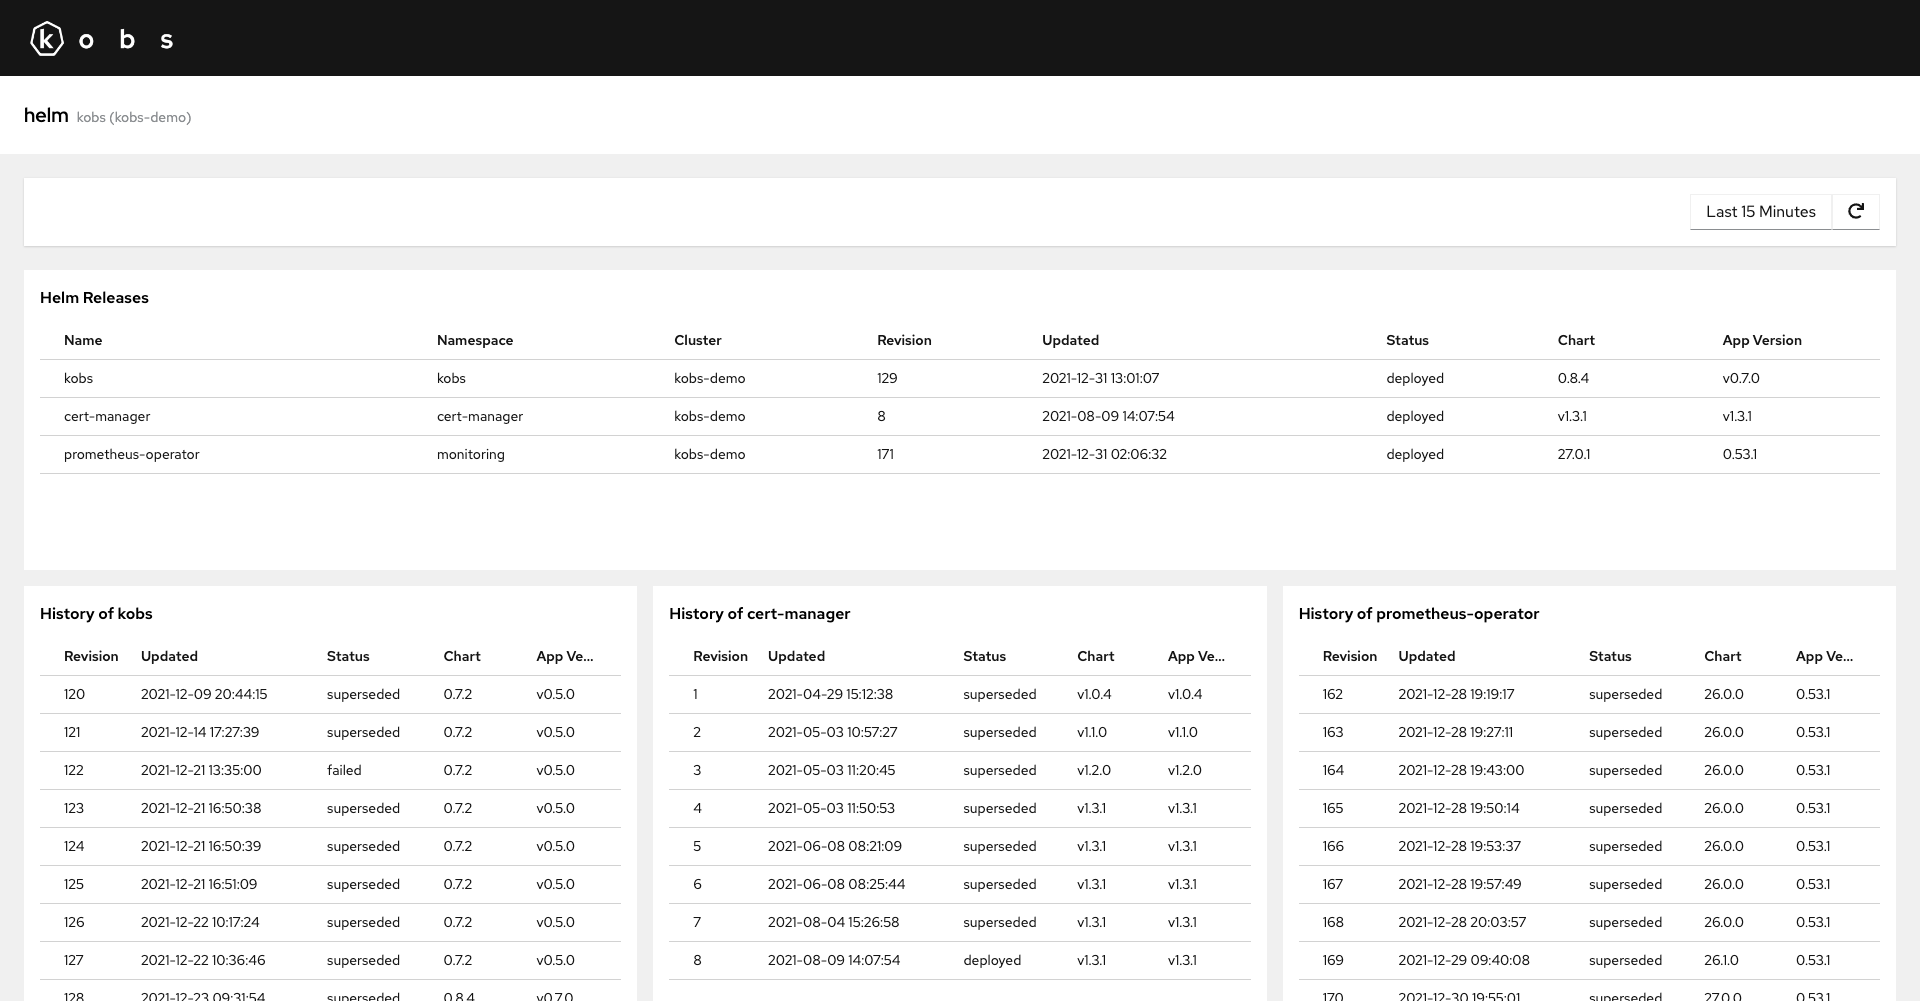Click app version v0.7.0 in Helm Releases
The width and height of the screenshot is (1920, 1001).
(x=1741, y=378)
